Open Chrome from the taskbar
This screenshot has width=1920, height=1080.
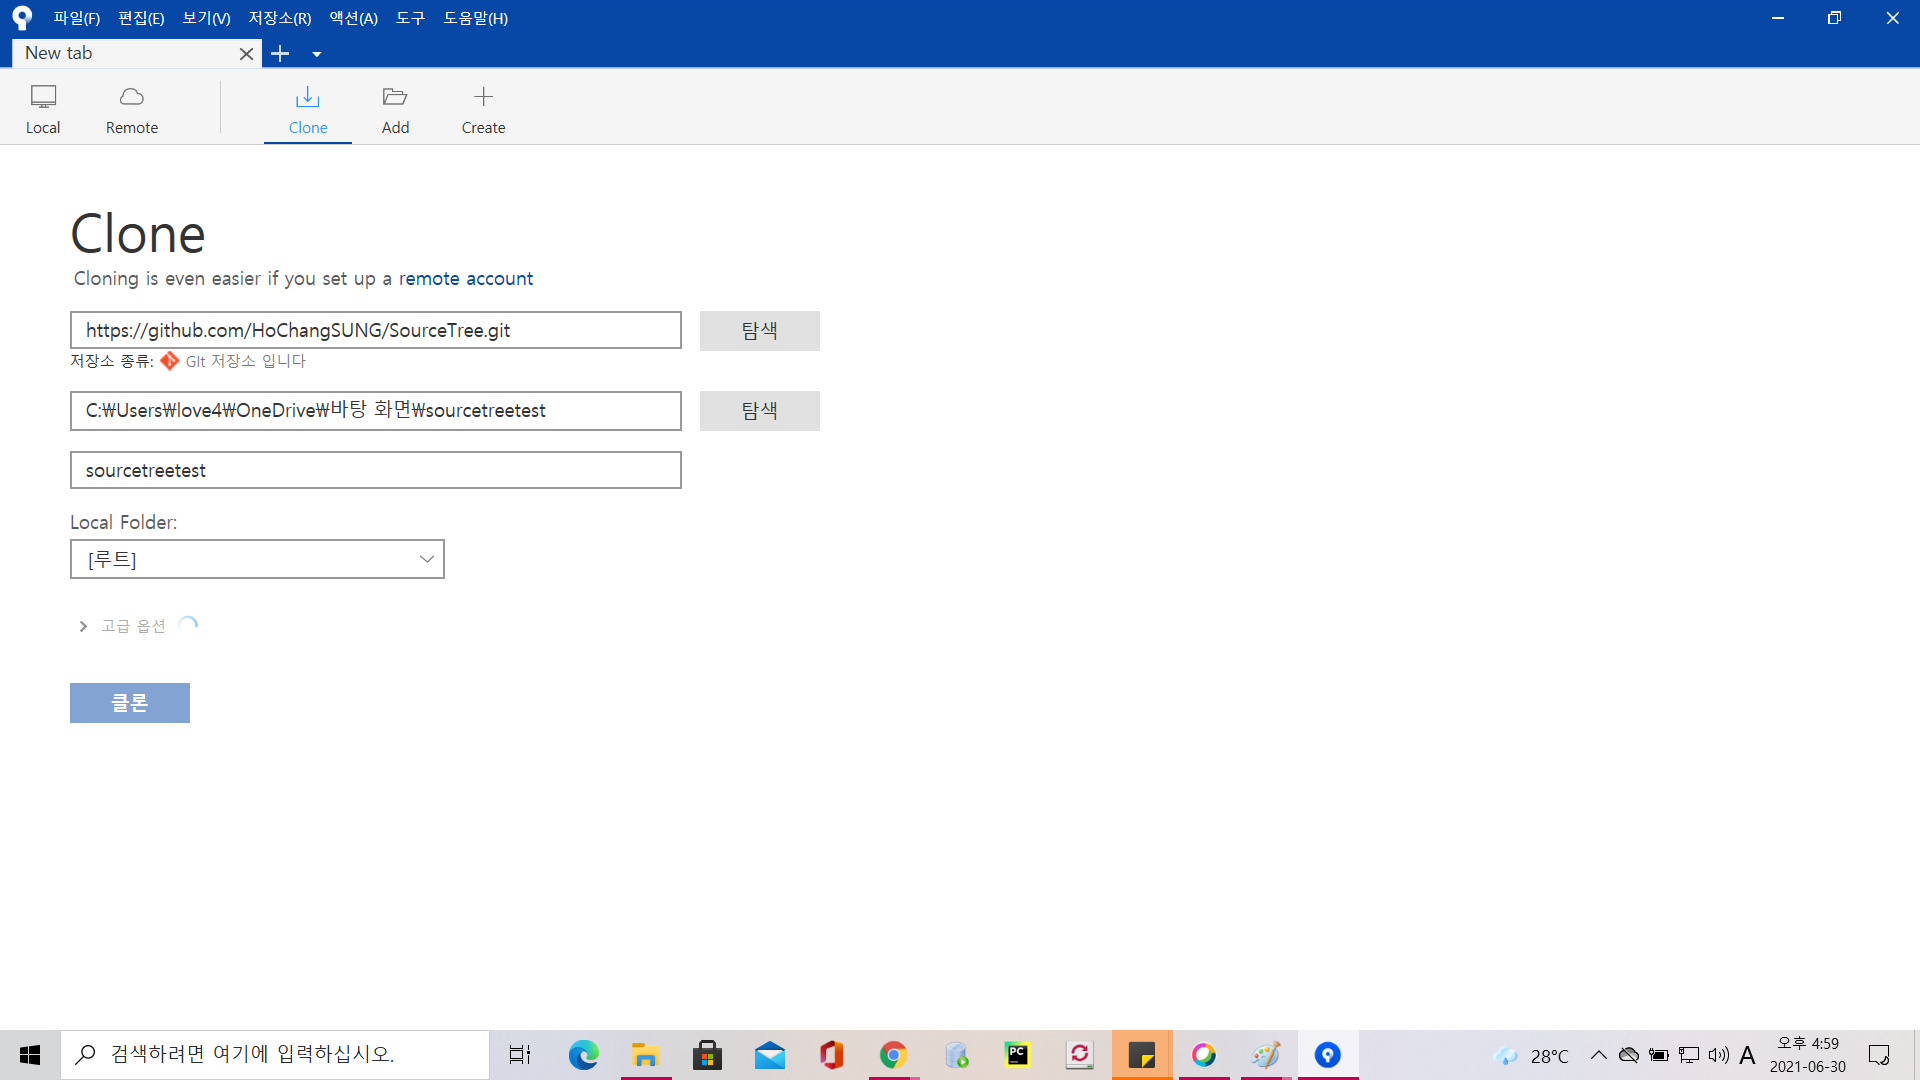point(893,1055)
